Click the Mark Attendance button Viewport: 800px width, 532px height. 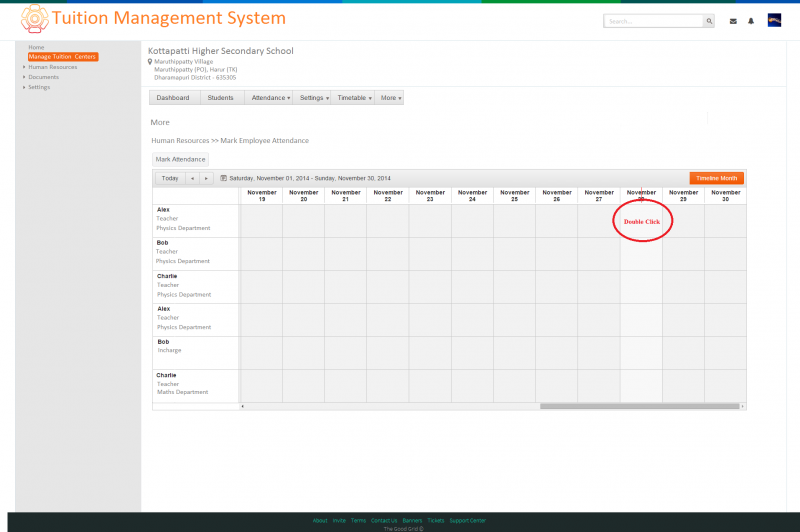coord(181,160)
